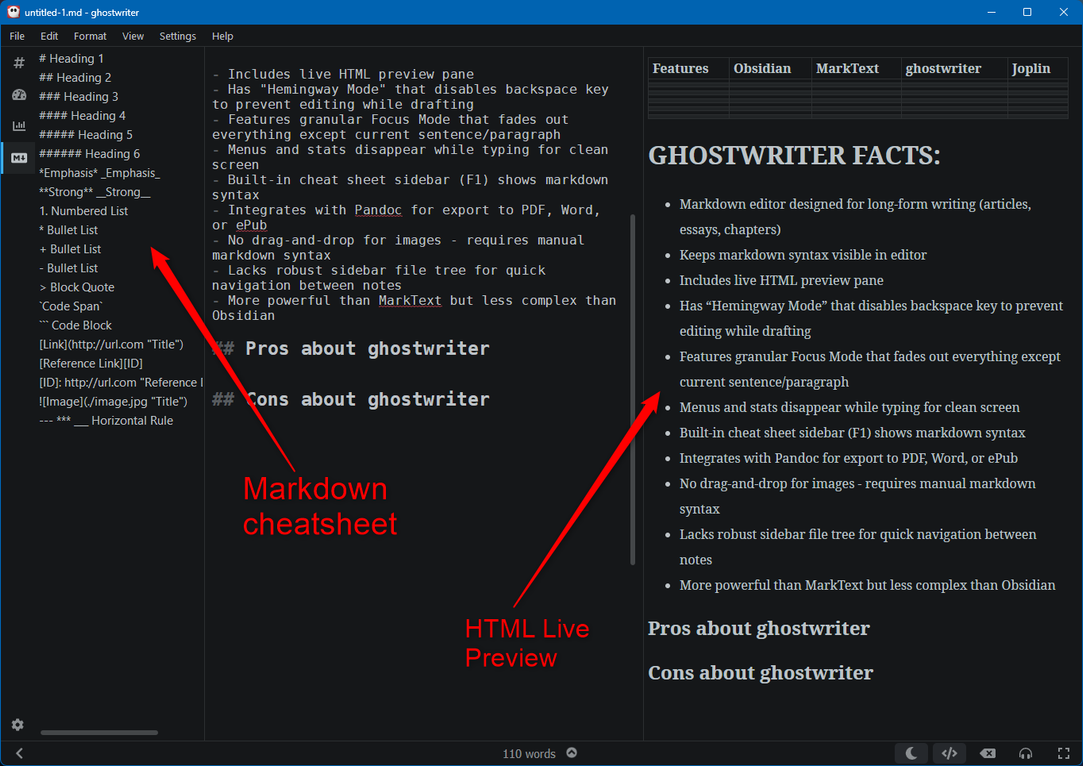The width and height of the screenshot is (1083, 766).
Task: Select '- Bullet List' cheat sheet entry
Action: pyautogui.click(x=68, y=268)
